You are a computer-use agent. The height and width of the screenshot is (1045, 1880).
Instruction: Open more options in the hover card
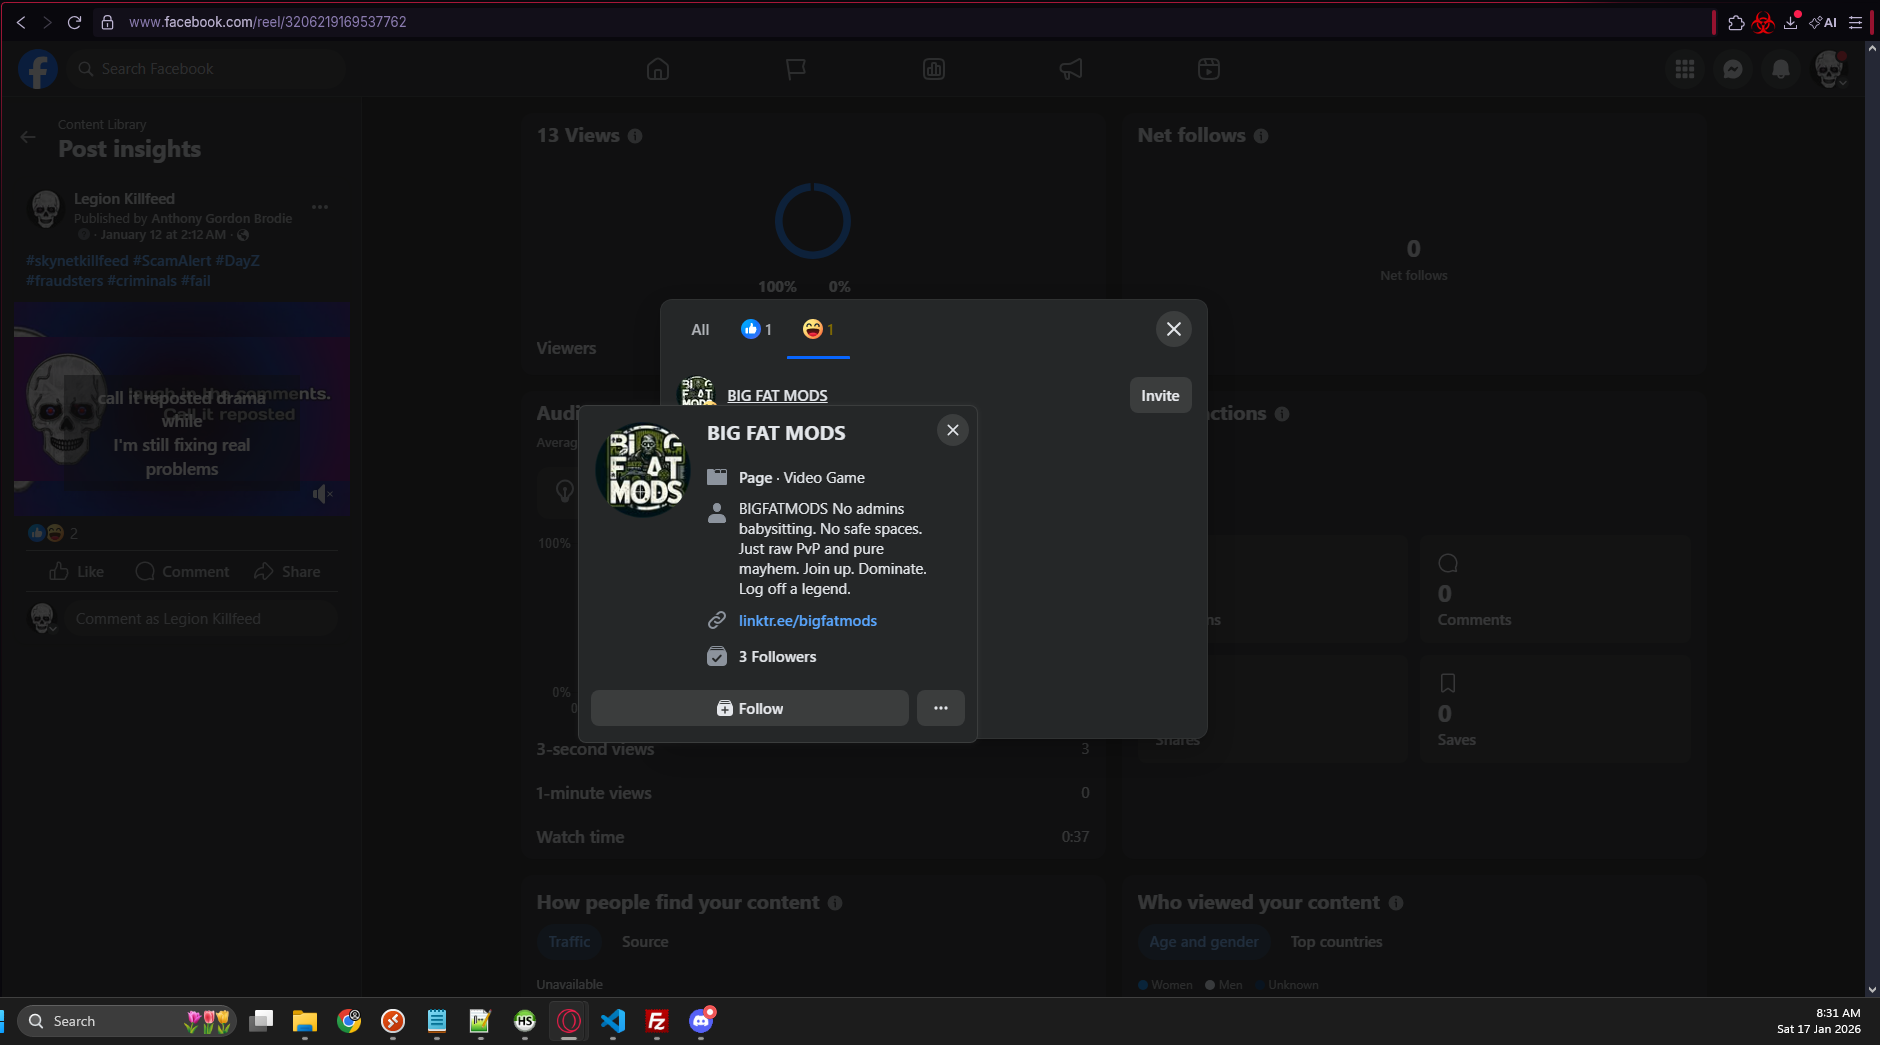coord(941,708)
